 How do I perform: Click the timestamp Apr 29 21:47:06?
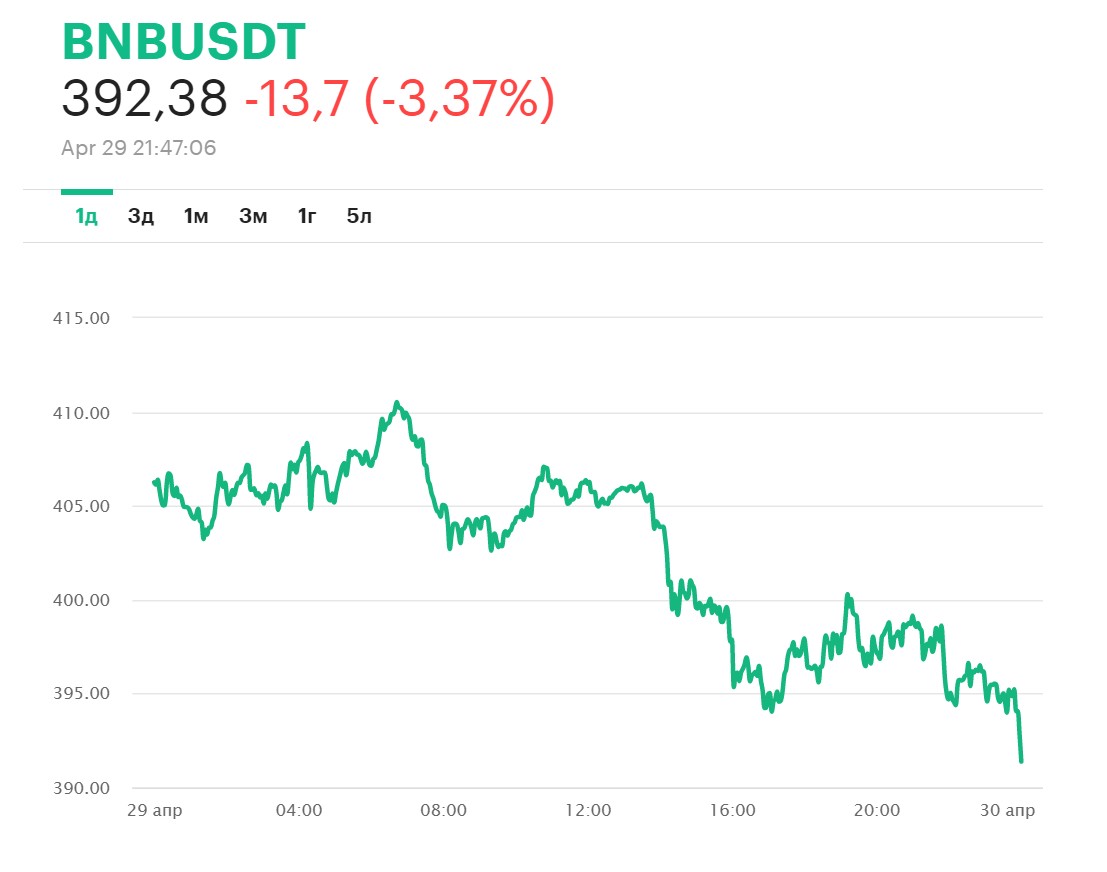(138, 148)
